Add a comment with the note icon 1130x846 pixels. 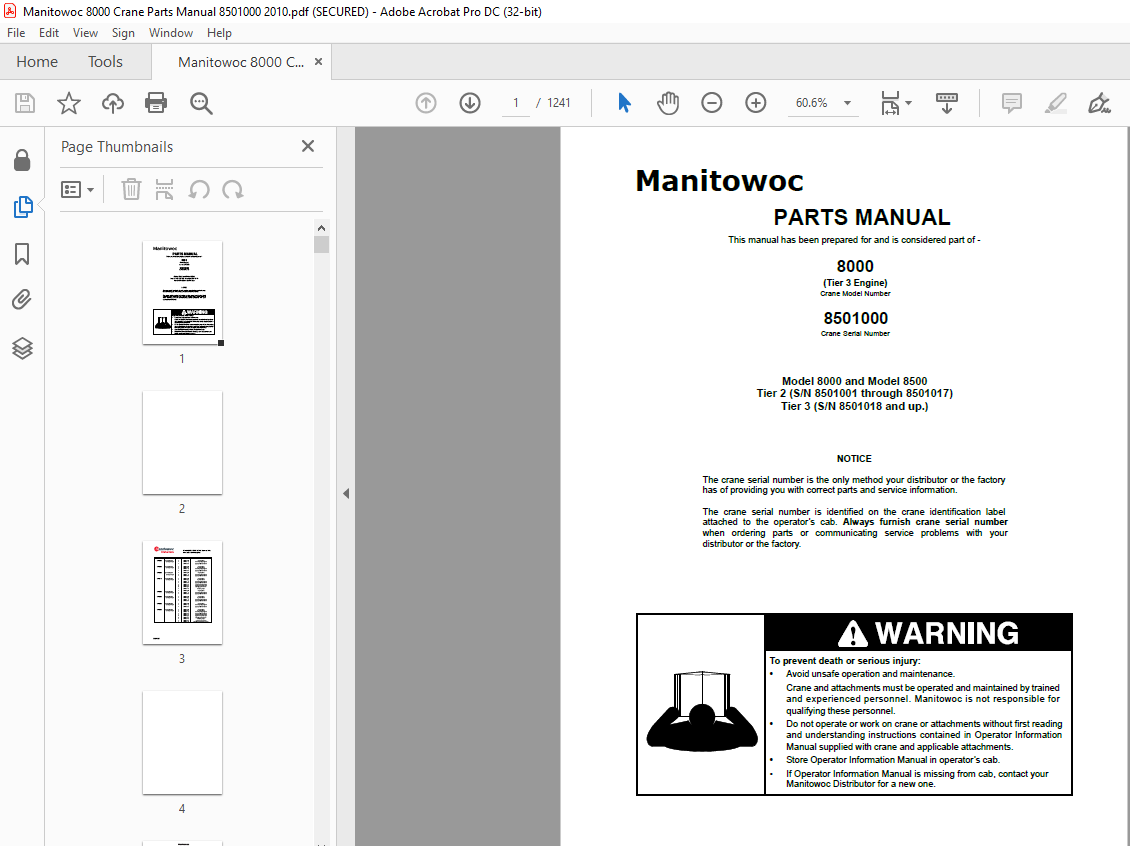tap(1012, 103)
